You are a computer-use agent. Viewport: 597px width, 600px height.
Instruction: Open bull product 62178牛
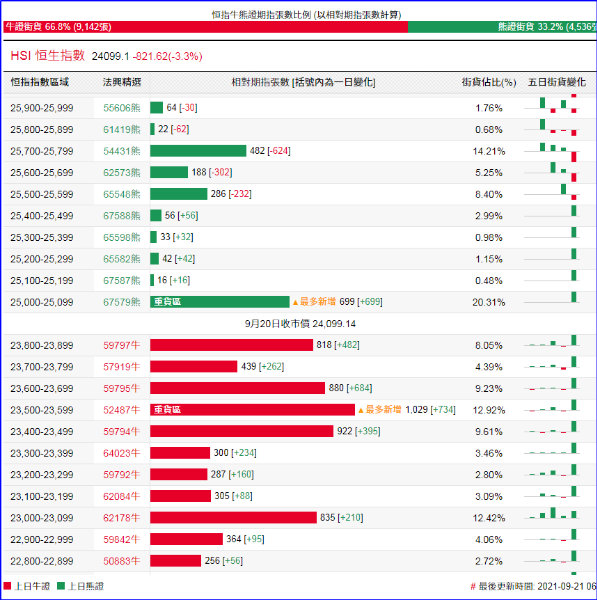click(122, 518)
